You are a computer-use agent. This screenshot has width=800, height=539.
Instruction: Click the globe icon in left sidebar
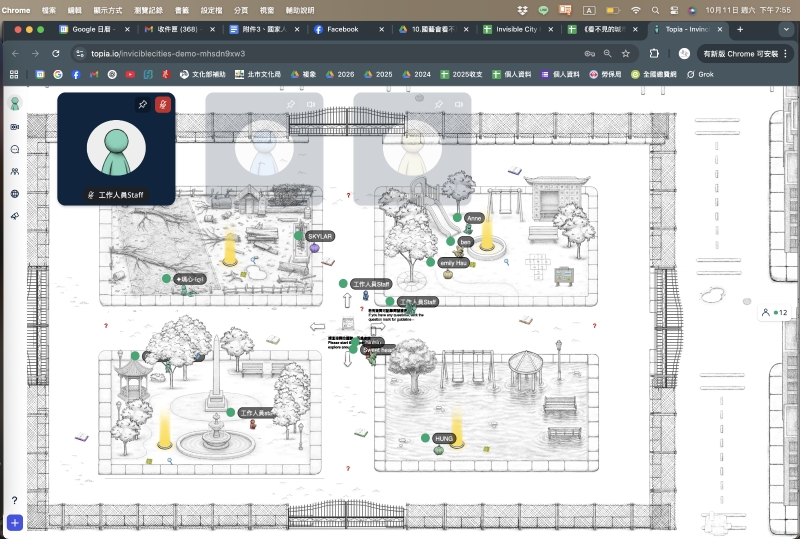point(15,194)
